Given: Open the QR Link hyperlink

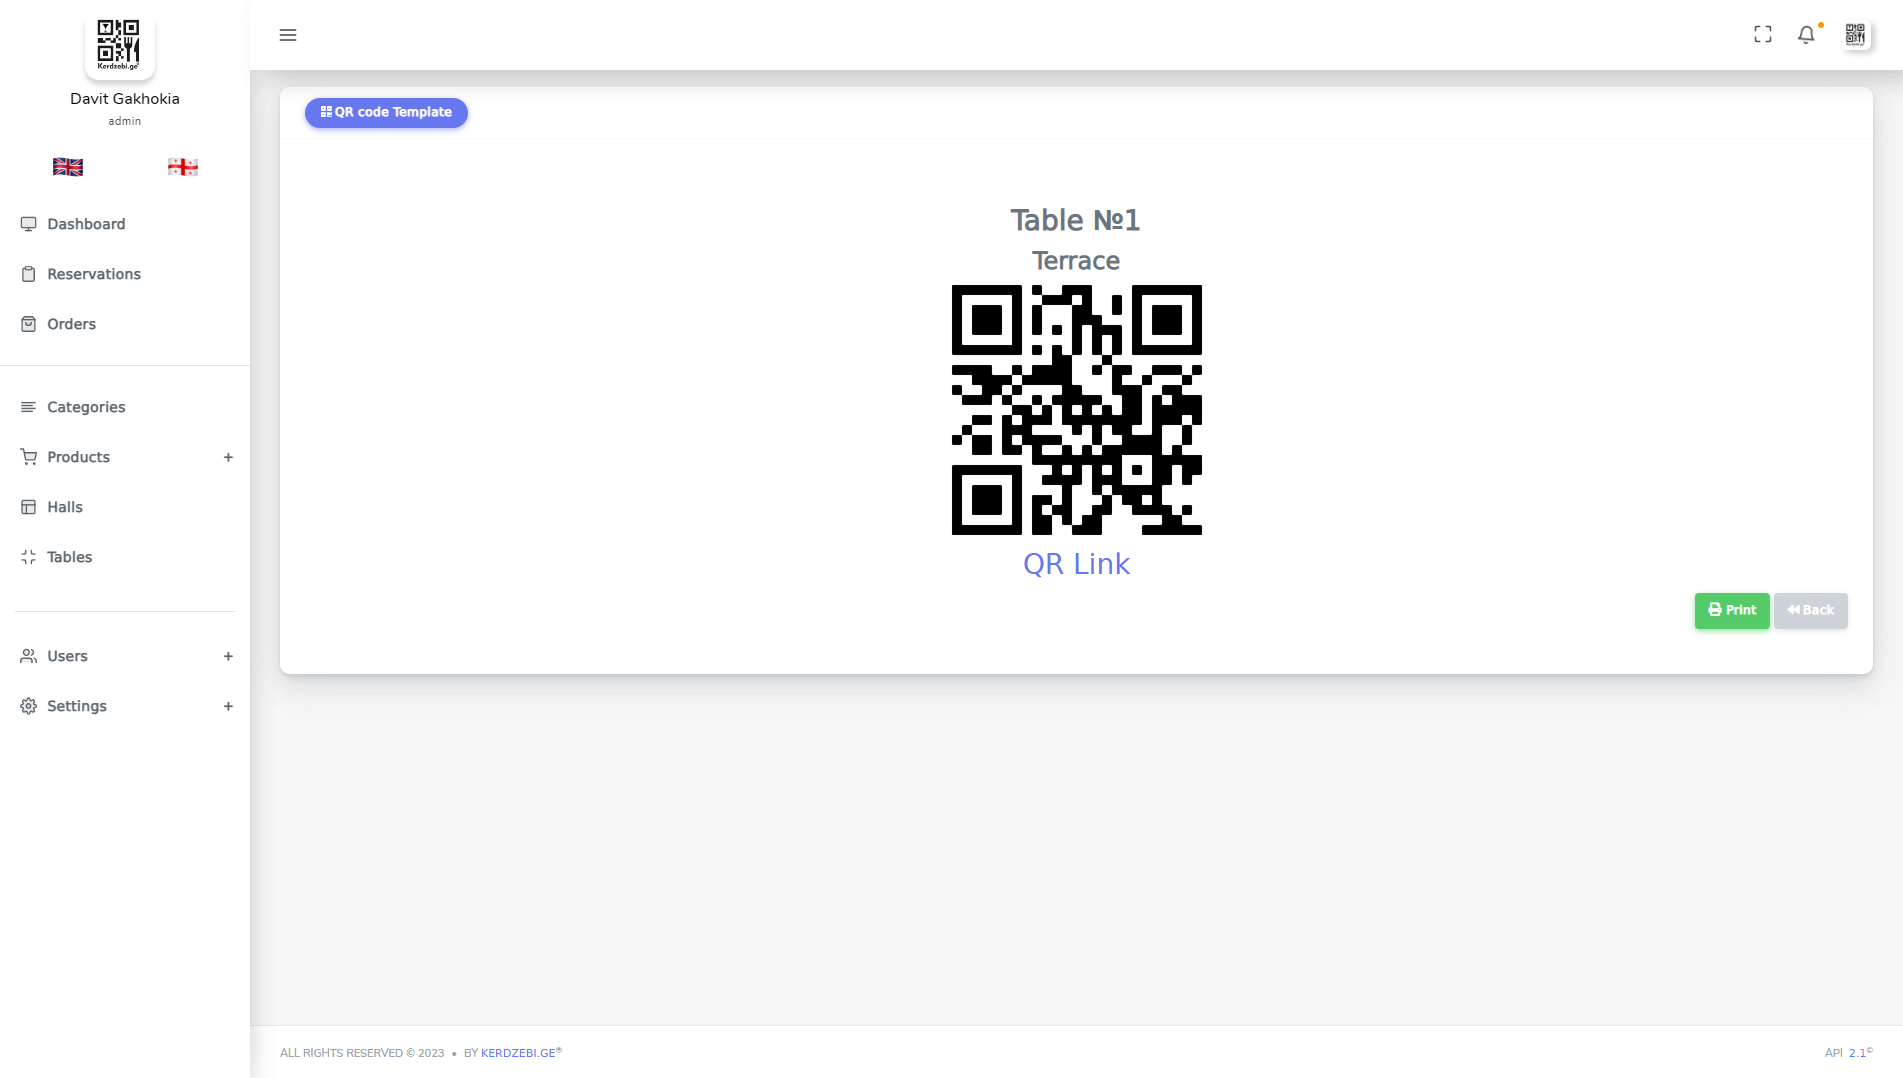Looking at the screenshot, I should [x=1076, y=564].
